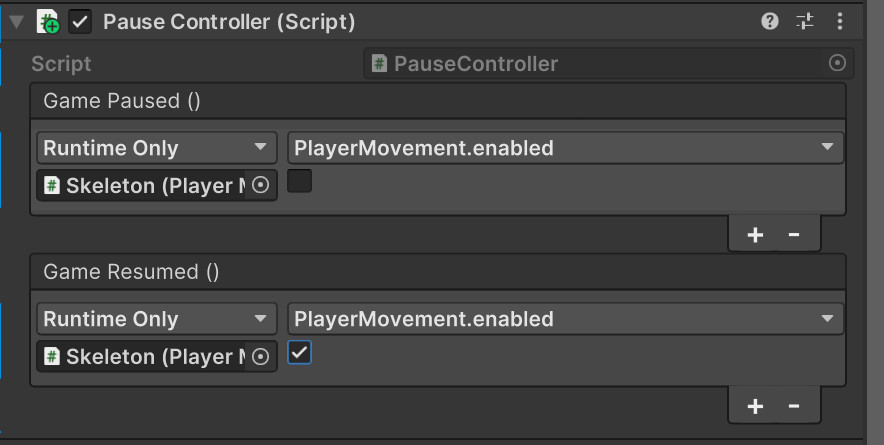Remove listener from Game Paused event
This screenshot has width=884, height=445.
pos(794,234)
